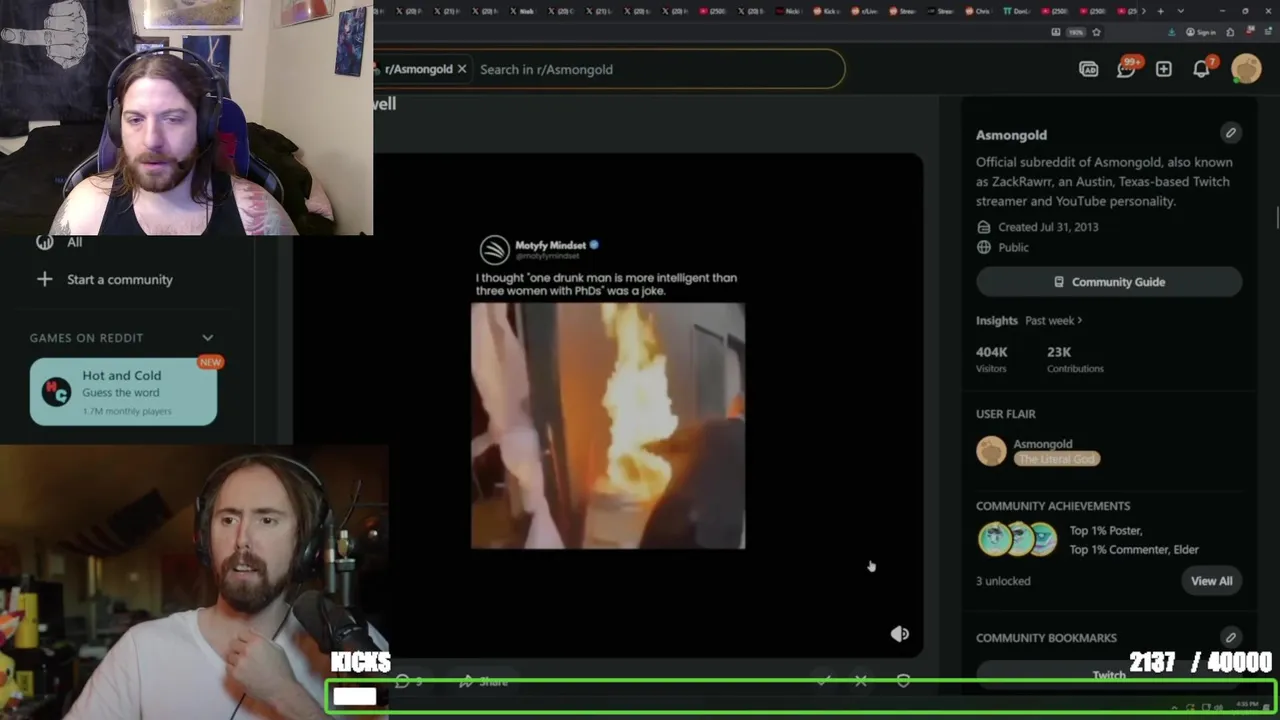This screenshot has height=720, width=1280.
Task: Play the Motyfy Mindset video
Action: point(608,426)
